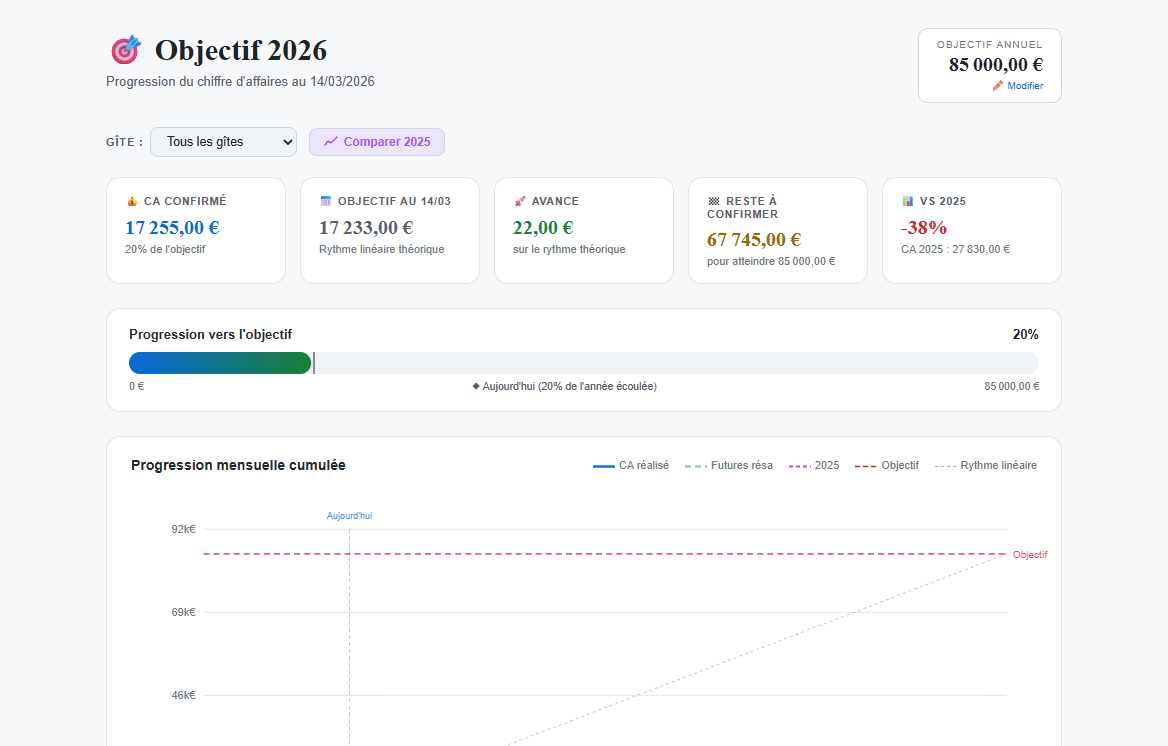Image resolution: width=1168 pixels, height=746 pixels.
Task: Click the green-blue progress bar fill
Action: (220, 363)
